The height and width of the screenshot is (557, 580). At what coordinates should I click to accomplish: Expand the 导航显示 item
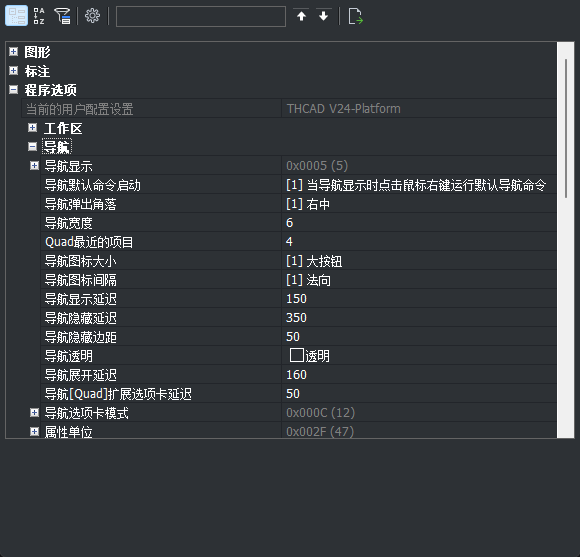34,166
